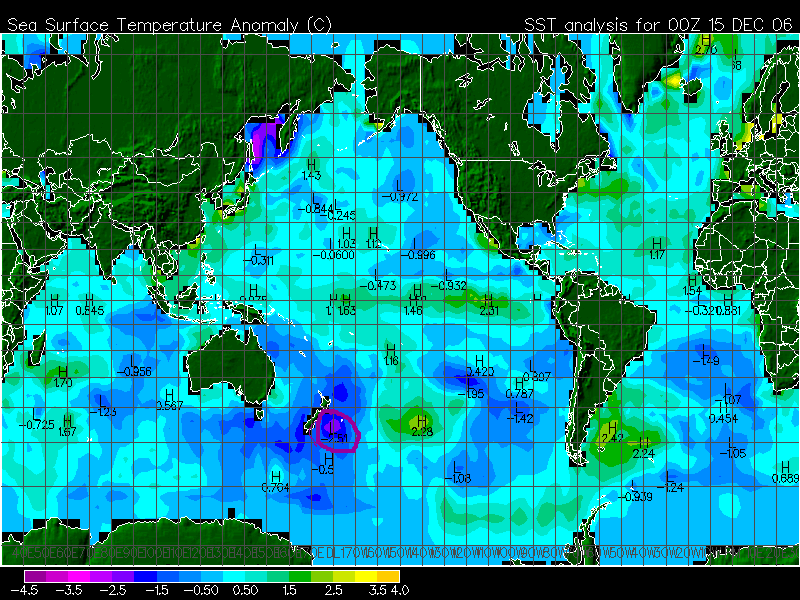The image size is (800, 600).
Task: Click the L -0.311 anomaly label
Action: click(x=259, y=255)
